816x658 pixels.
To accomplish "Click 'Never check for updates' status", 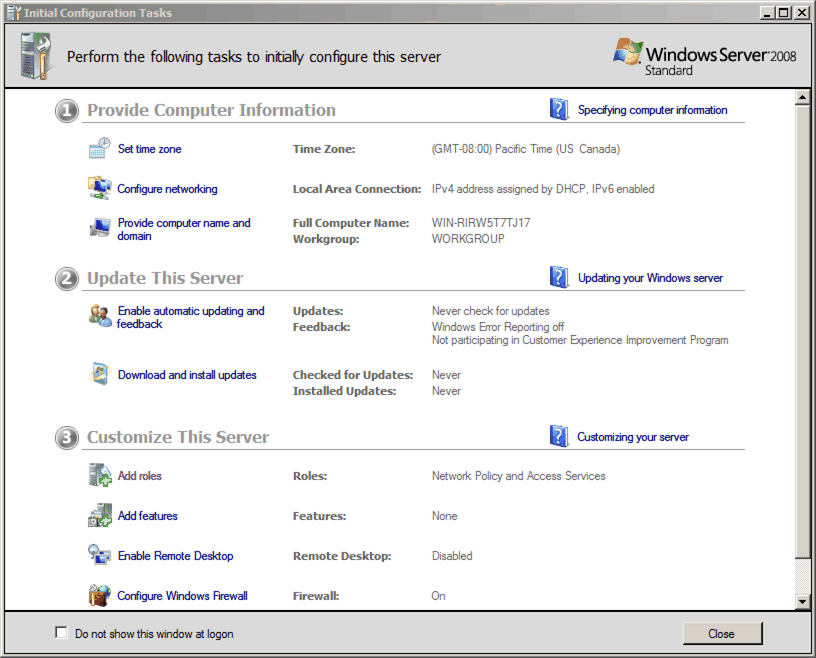I will click(490, 311).
